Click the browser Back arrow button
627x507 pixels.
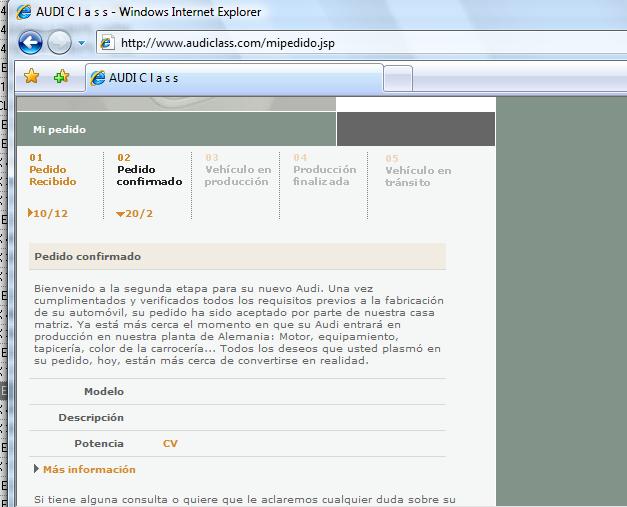30,42
